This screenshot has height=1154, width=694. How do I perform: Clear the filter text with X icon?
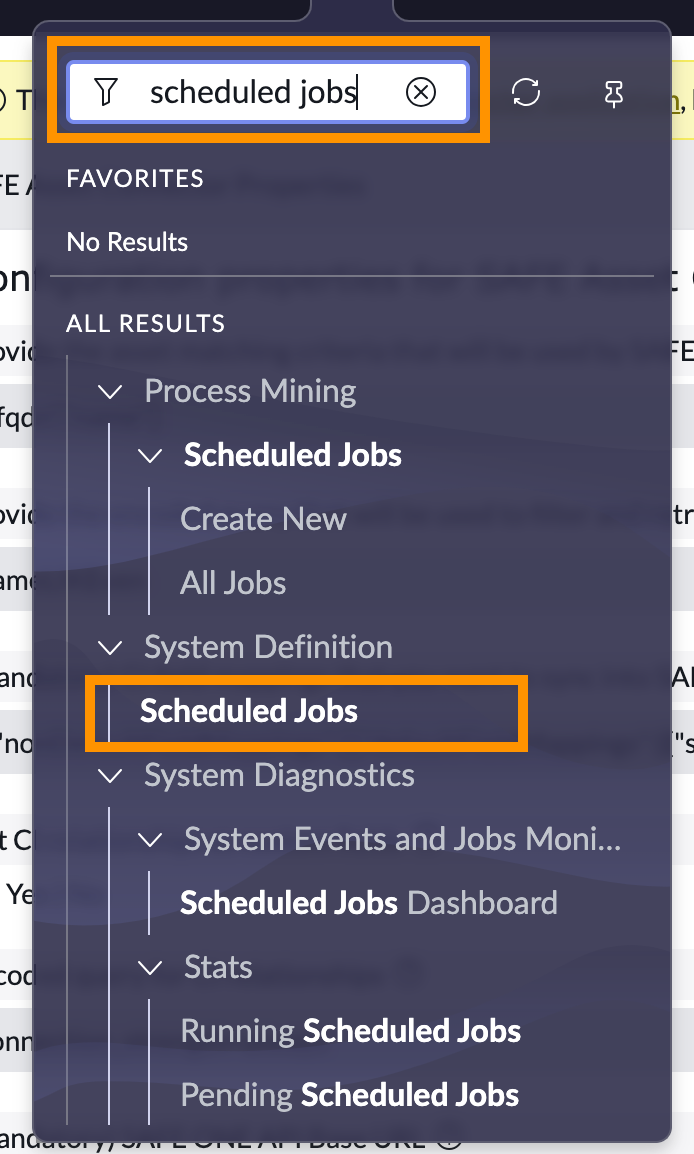(421, 93)
